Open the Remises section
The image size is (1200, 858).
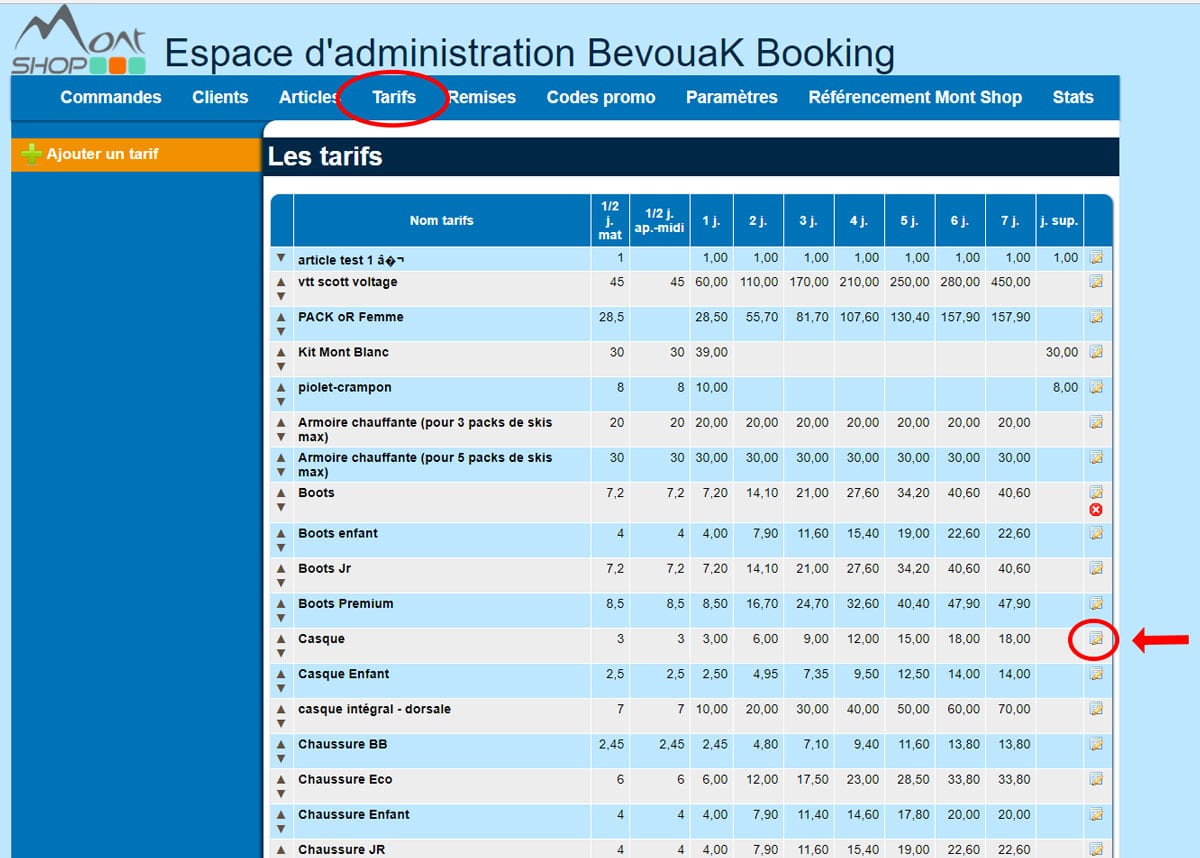482,97
